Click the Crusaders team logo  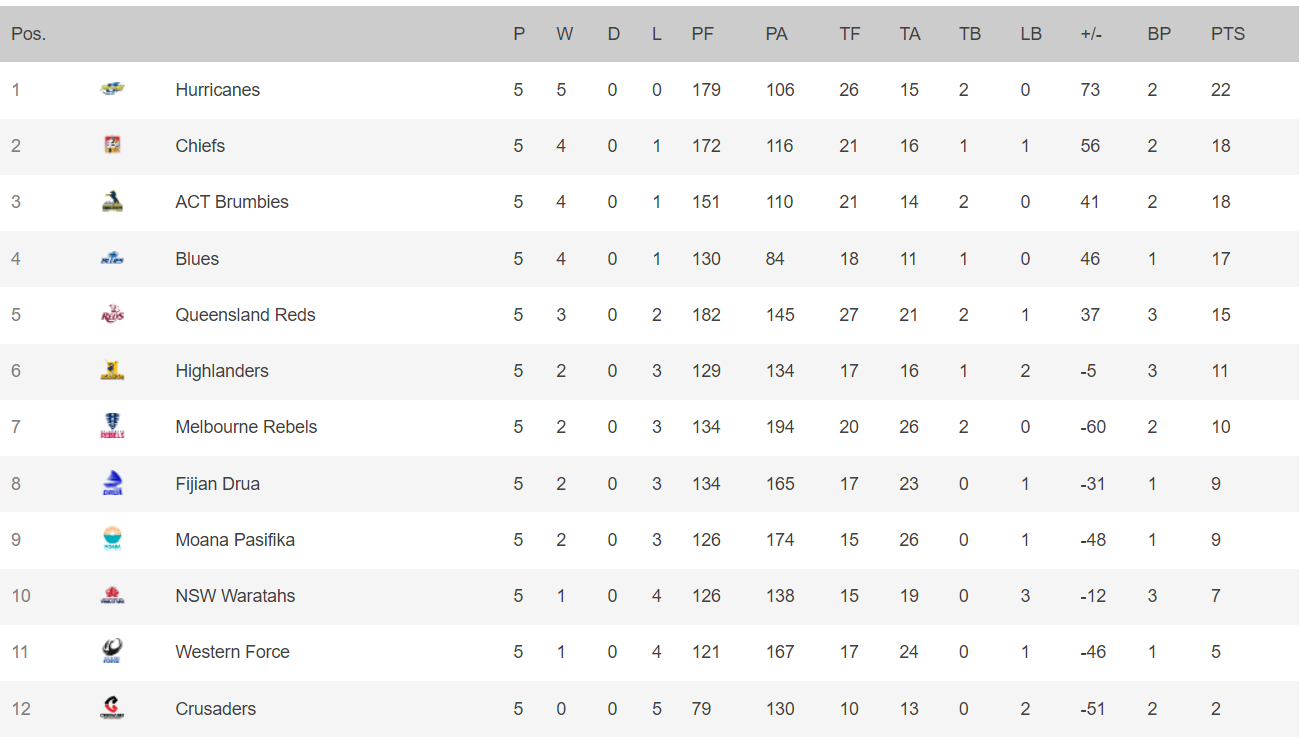tap(112, 709)
